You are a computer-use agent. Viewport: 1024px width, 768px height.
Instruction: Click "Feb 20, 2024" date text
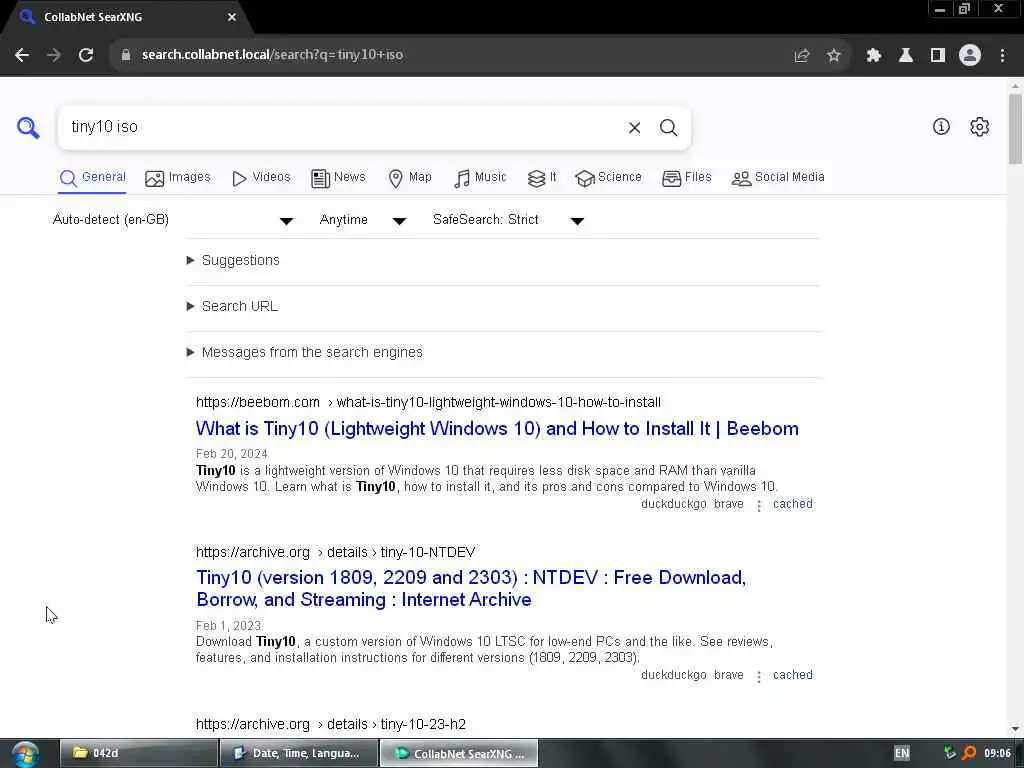pos(232,454)
